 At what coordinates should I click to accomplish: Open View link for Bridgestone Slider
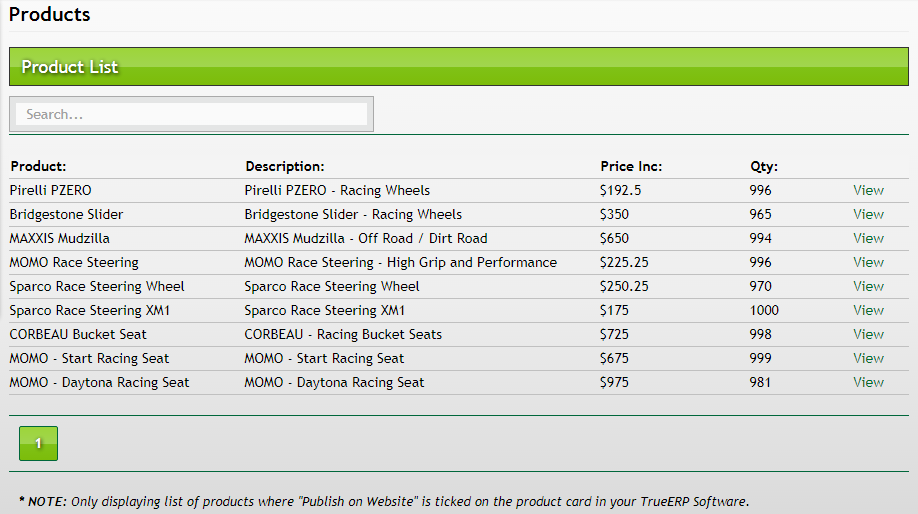click(868, 214)
